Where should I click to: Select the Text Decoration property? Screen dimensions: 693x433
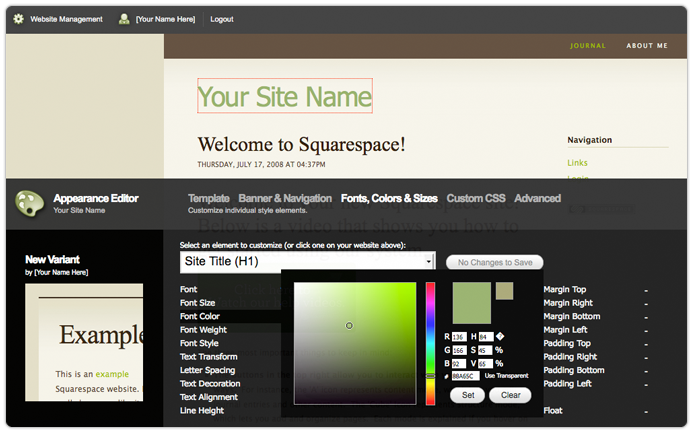210,384
